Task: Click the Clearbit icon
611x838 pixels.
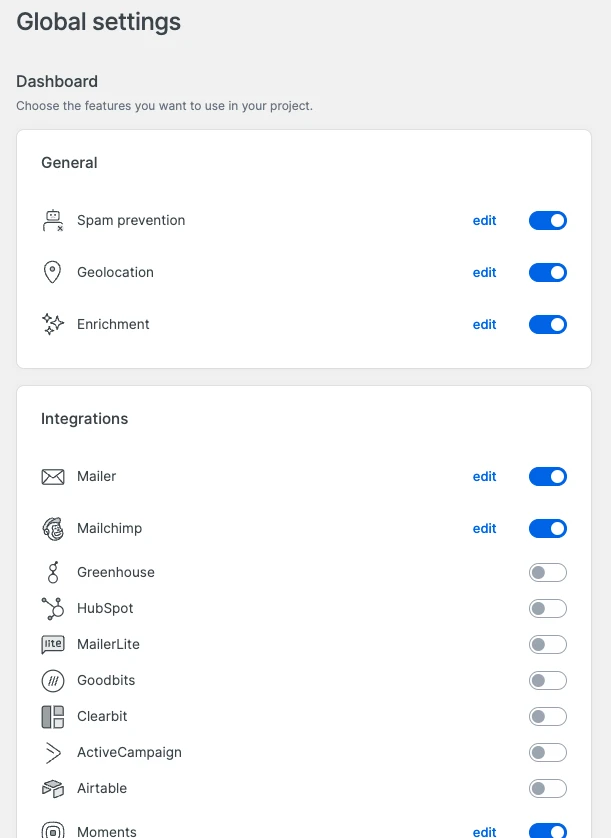Action: [53, 716]
